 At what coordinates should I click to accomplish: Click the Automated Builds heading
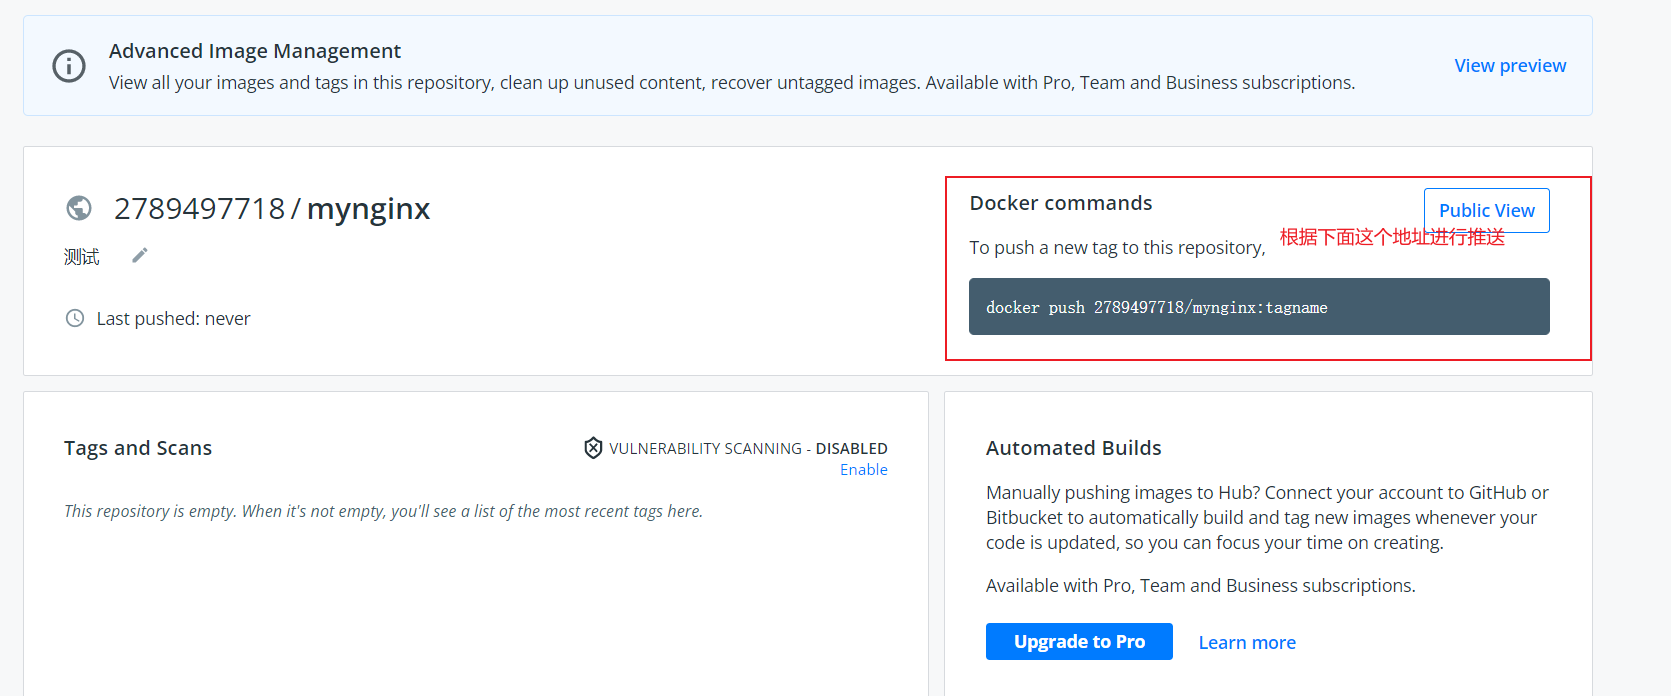pyautogui.click(x=1073, y=448)
